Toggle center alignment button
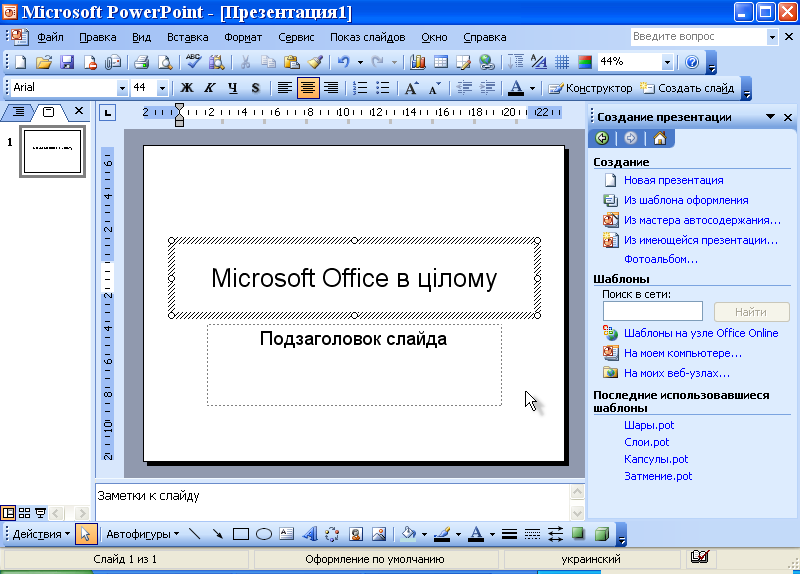The image size is (800, 574). 308,88
